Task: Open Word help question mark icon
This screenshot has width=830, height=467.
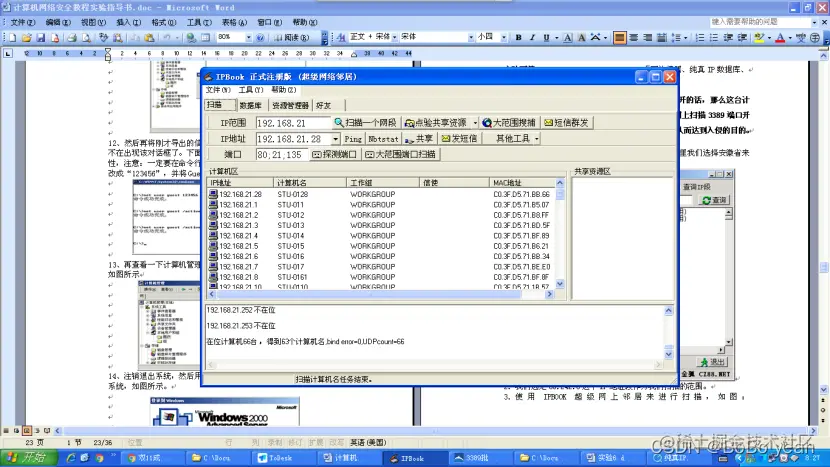Action: [260, 38]
